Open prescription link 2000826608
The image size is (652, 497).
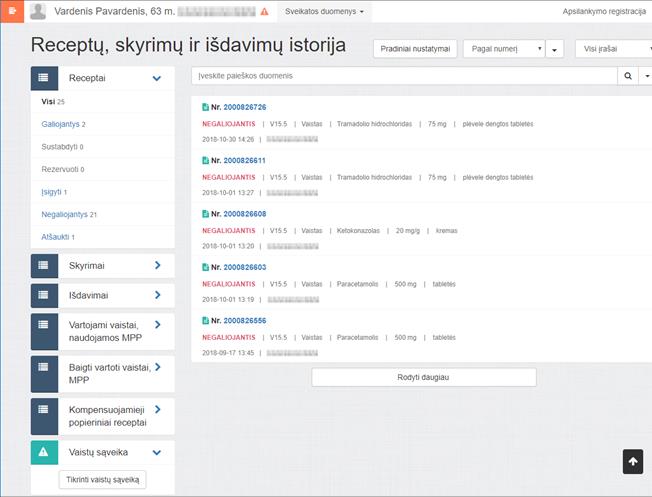245,214
